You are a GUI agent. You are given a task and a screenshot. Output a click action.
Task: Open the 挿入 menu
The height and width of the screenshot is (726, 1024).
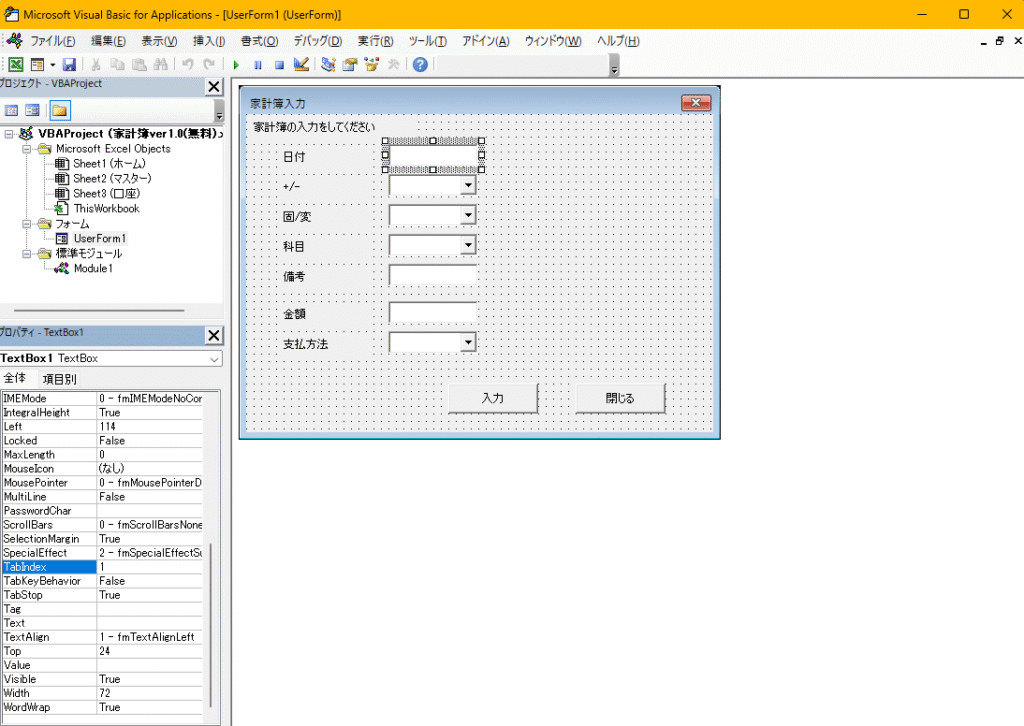pyautogui.click(x=209, y=41)
